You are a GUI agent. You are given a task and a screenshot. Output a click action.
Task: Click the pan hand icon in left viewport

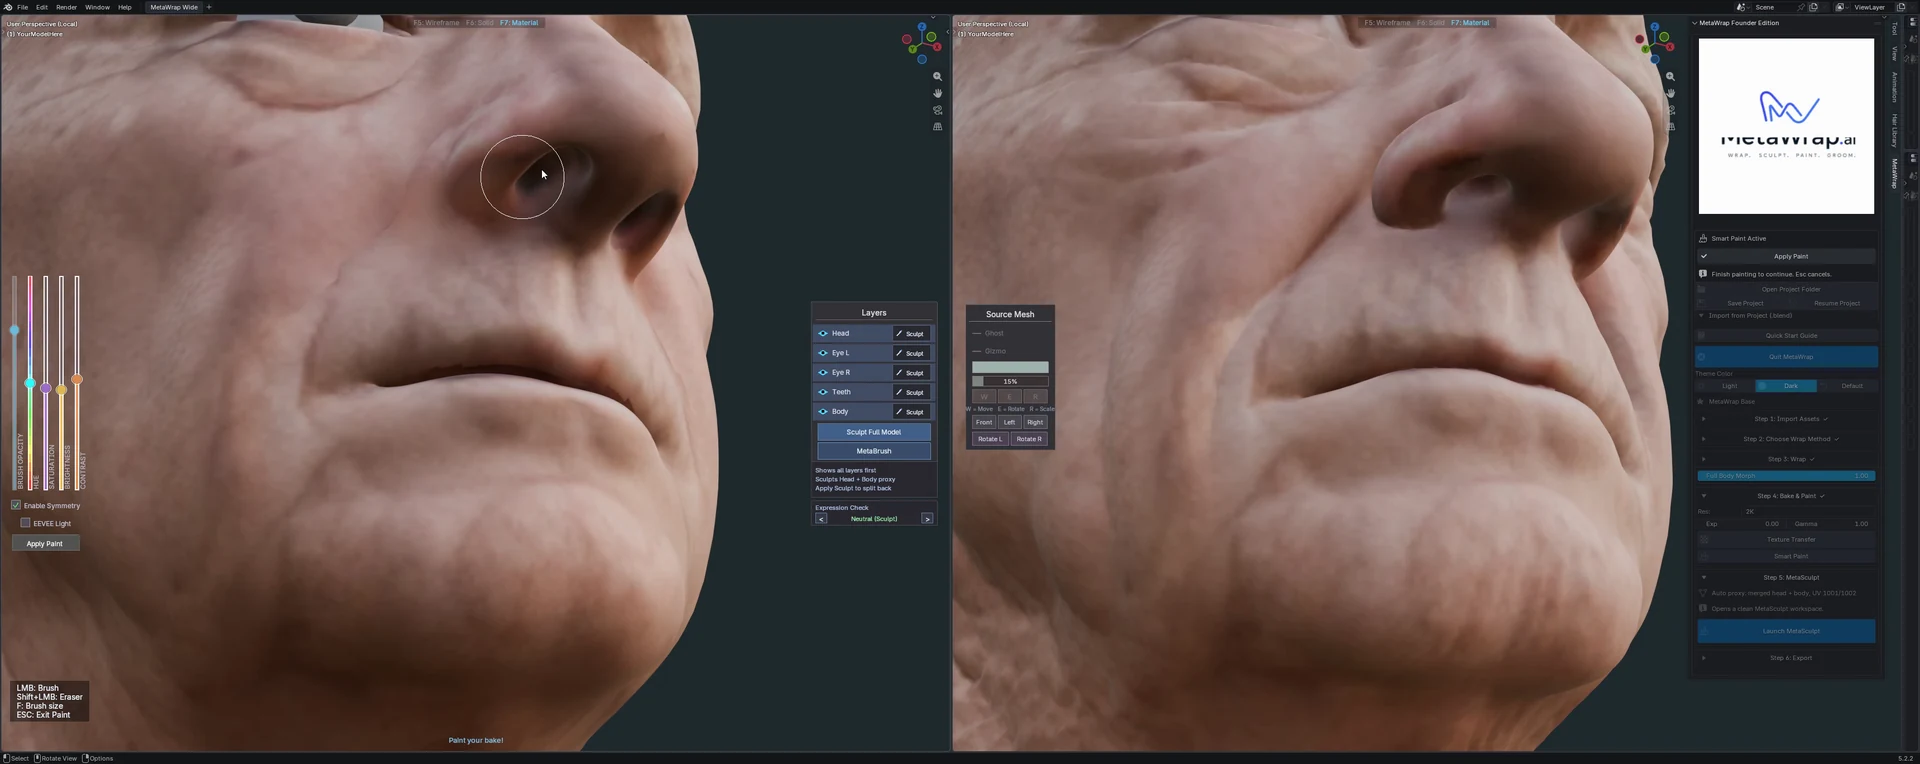937,93
